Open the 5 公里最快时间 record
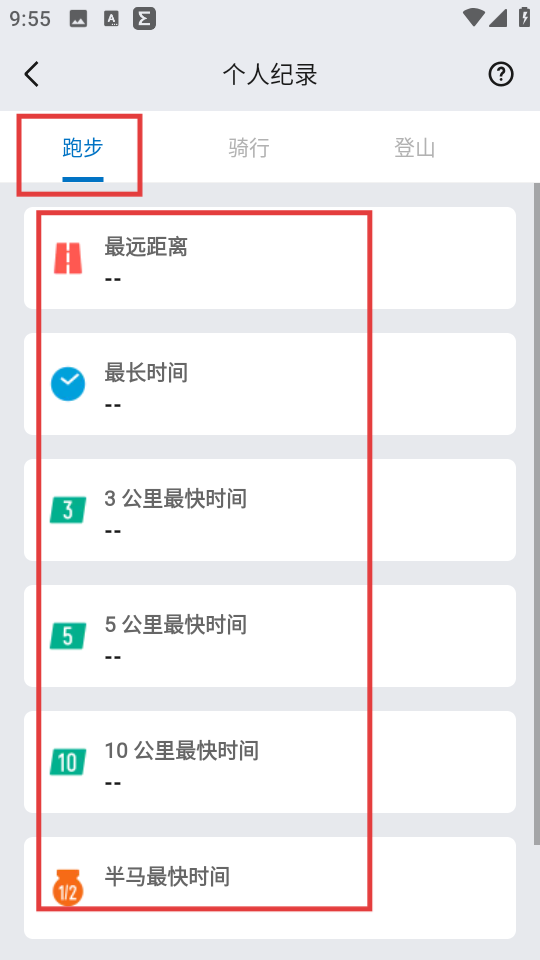 [270, 636]
